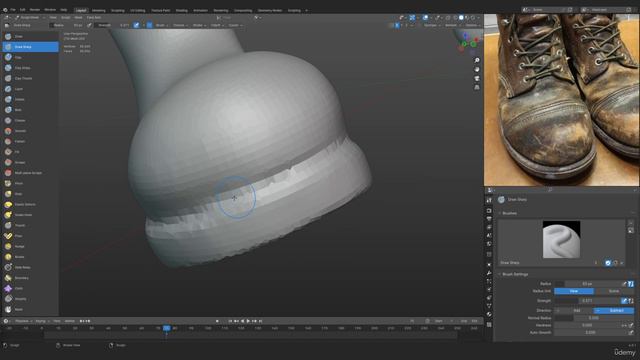Switch to the Shading workspace tab
640x360 pixels.
click(x=181, y=11)
